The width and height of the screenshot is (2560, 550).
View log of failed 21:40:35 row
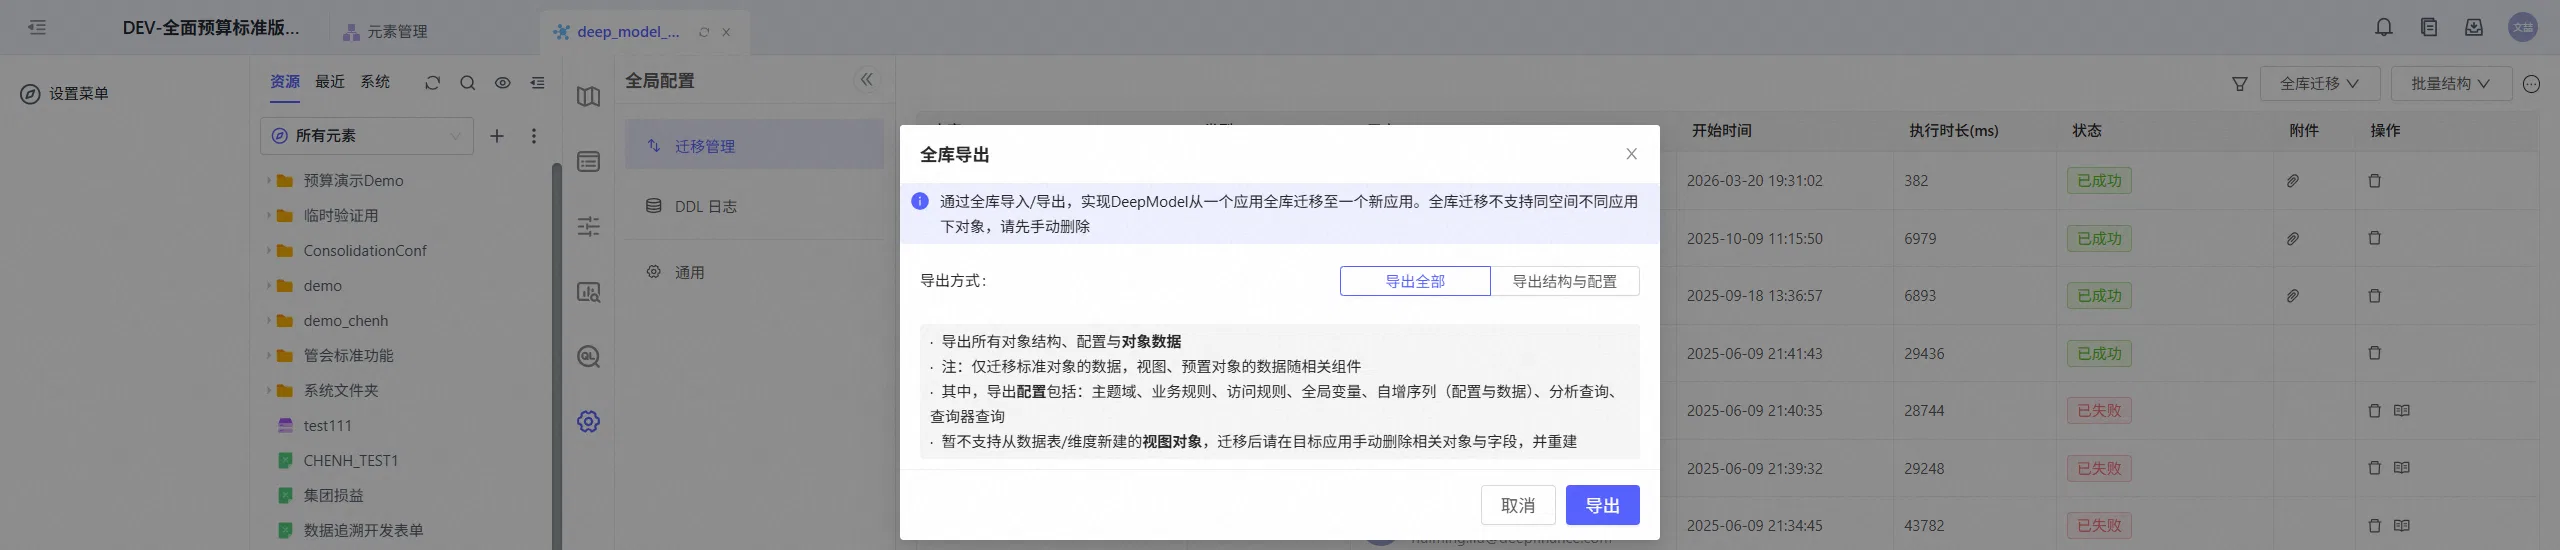pos(2402,410)
